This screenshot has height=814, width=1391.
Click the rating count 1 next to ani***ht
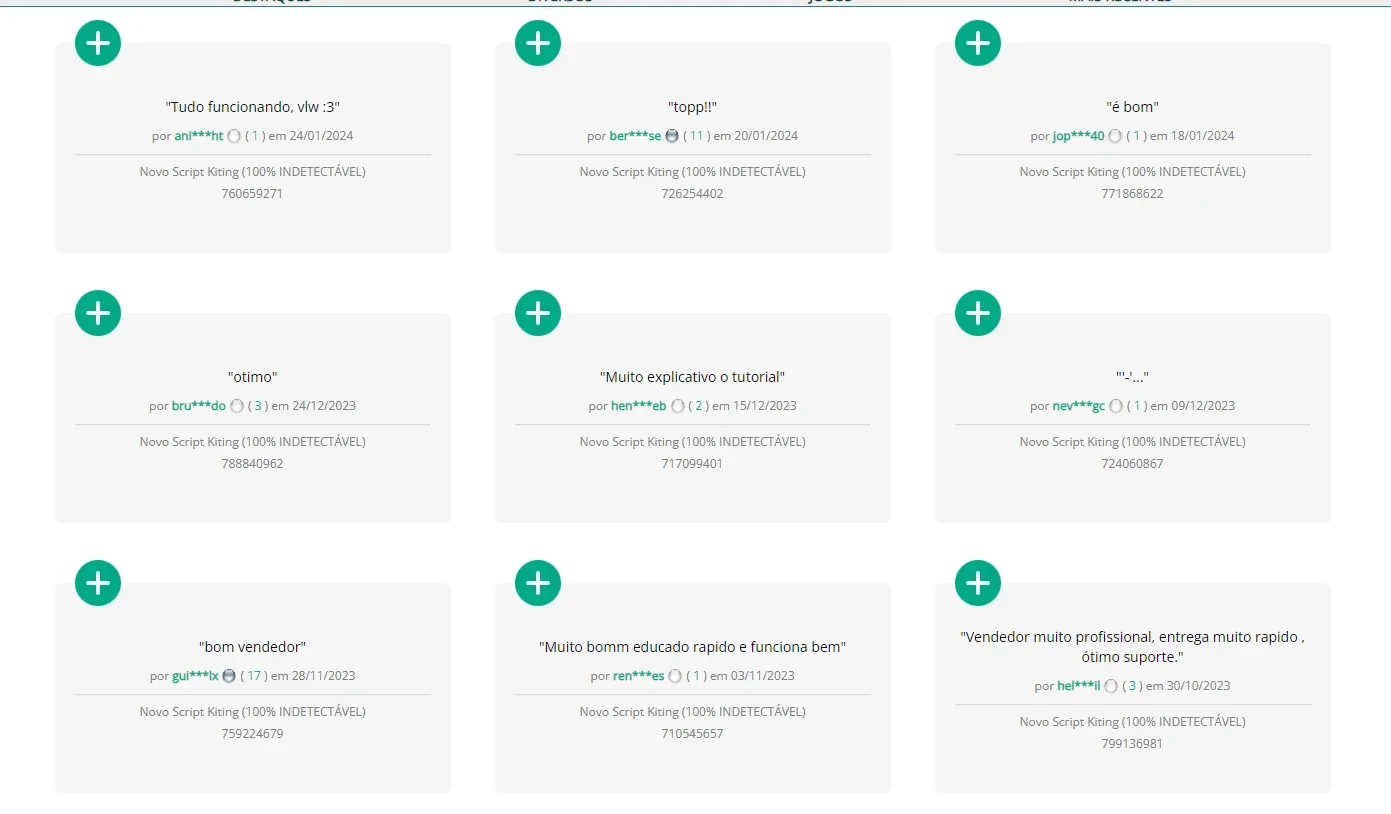tap(254, 136)
